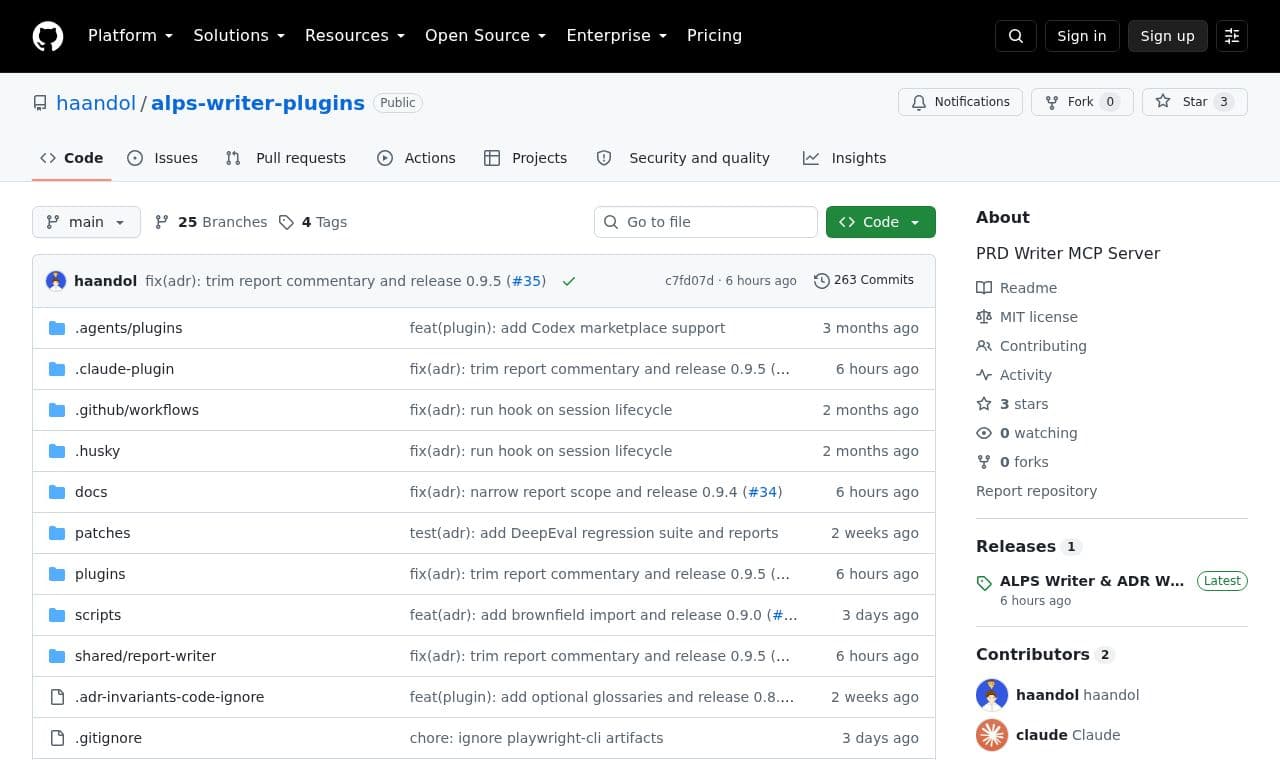Switch to the Actions tab
The image size is (1280, 760).
coord(416,158)
